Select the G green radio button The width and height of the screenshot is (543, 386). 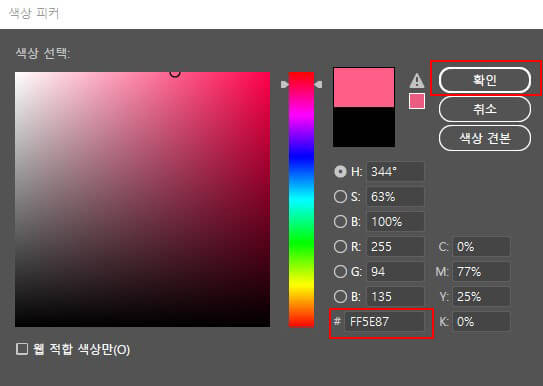point(340,271)
